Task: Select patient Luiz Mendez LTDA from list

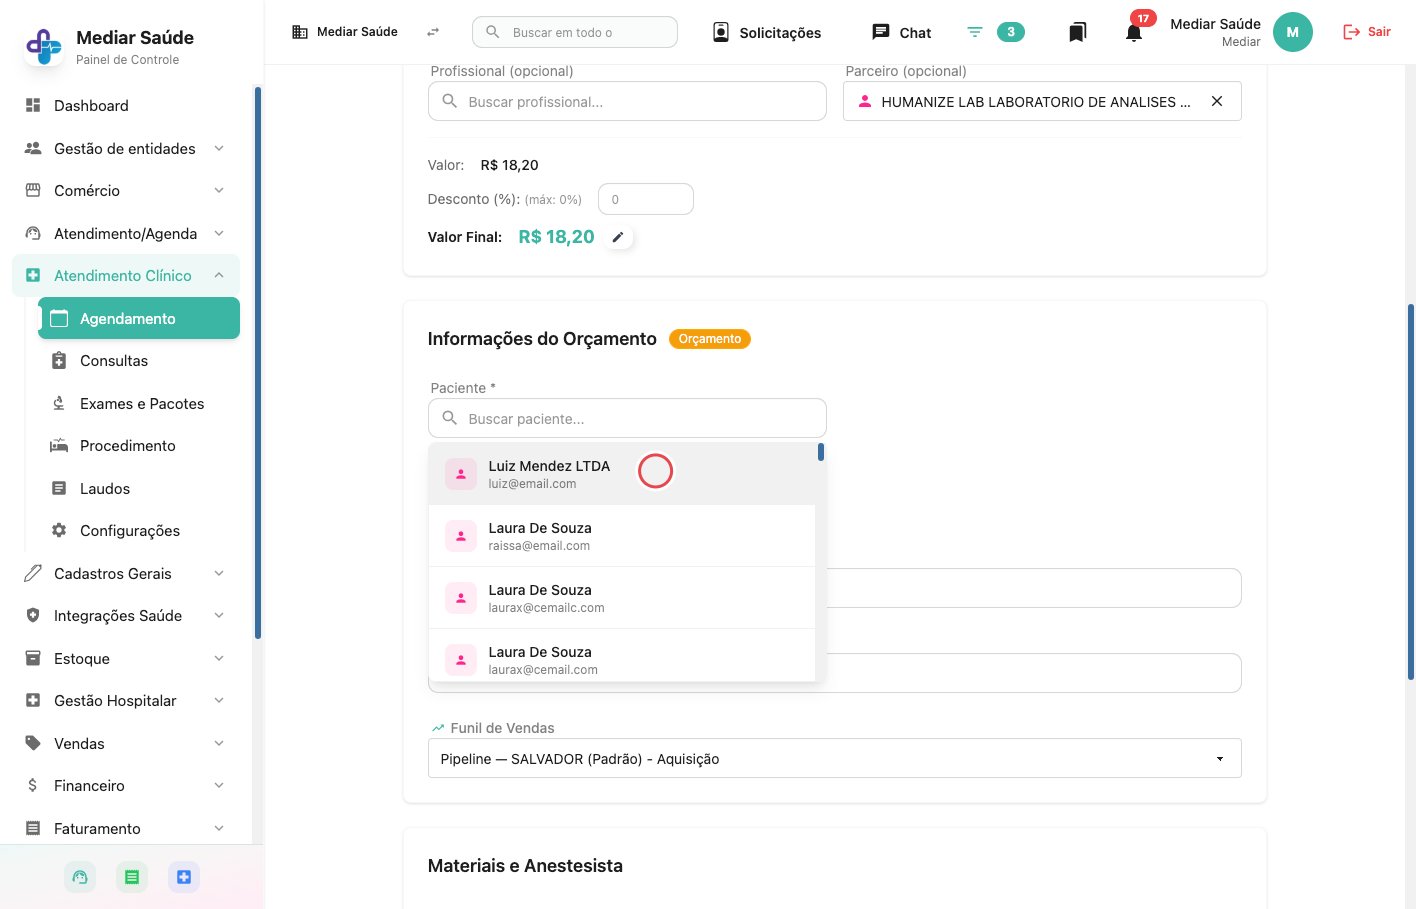Action: pyautogui.click(x=622, y=474)
